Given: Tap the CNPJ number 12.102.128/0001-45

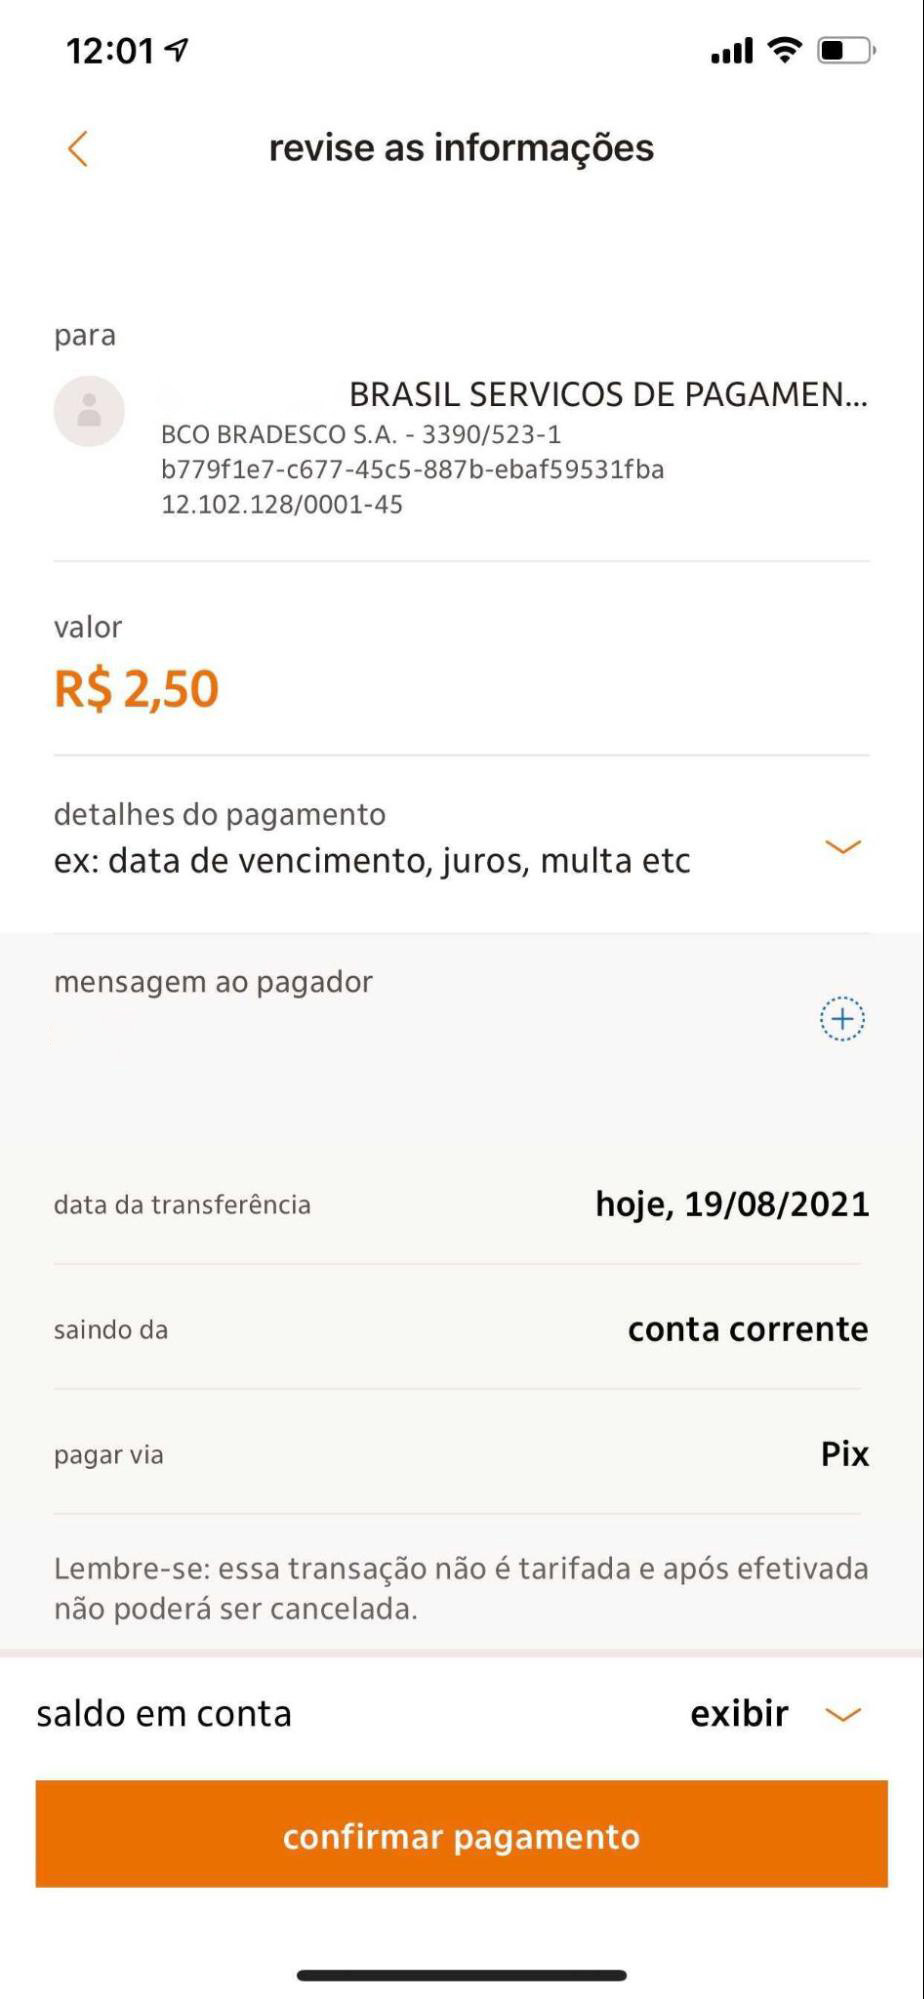Looking at the screenshot, I should point(282,504).
